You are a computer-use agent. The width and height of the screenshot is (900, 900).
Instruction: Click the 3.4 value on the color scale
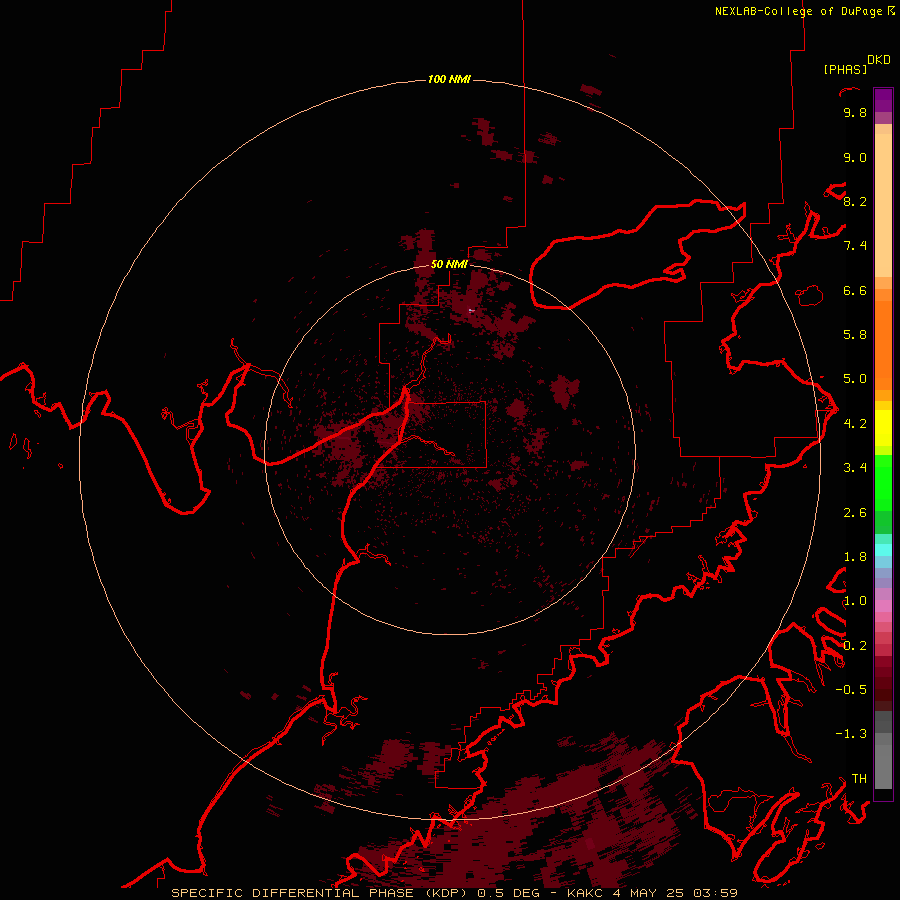pyautogui.click(x=855, y=468)
